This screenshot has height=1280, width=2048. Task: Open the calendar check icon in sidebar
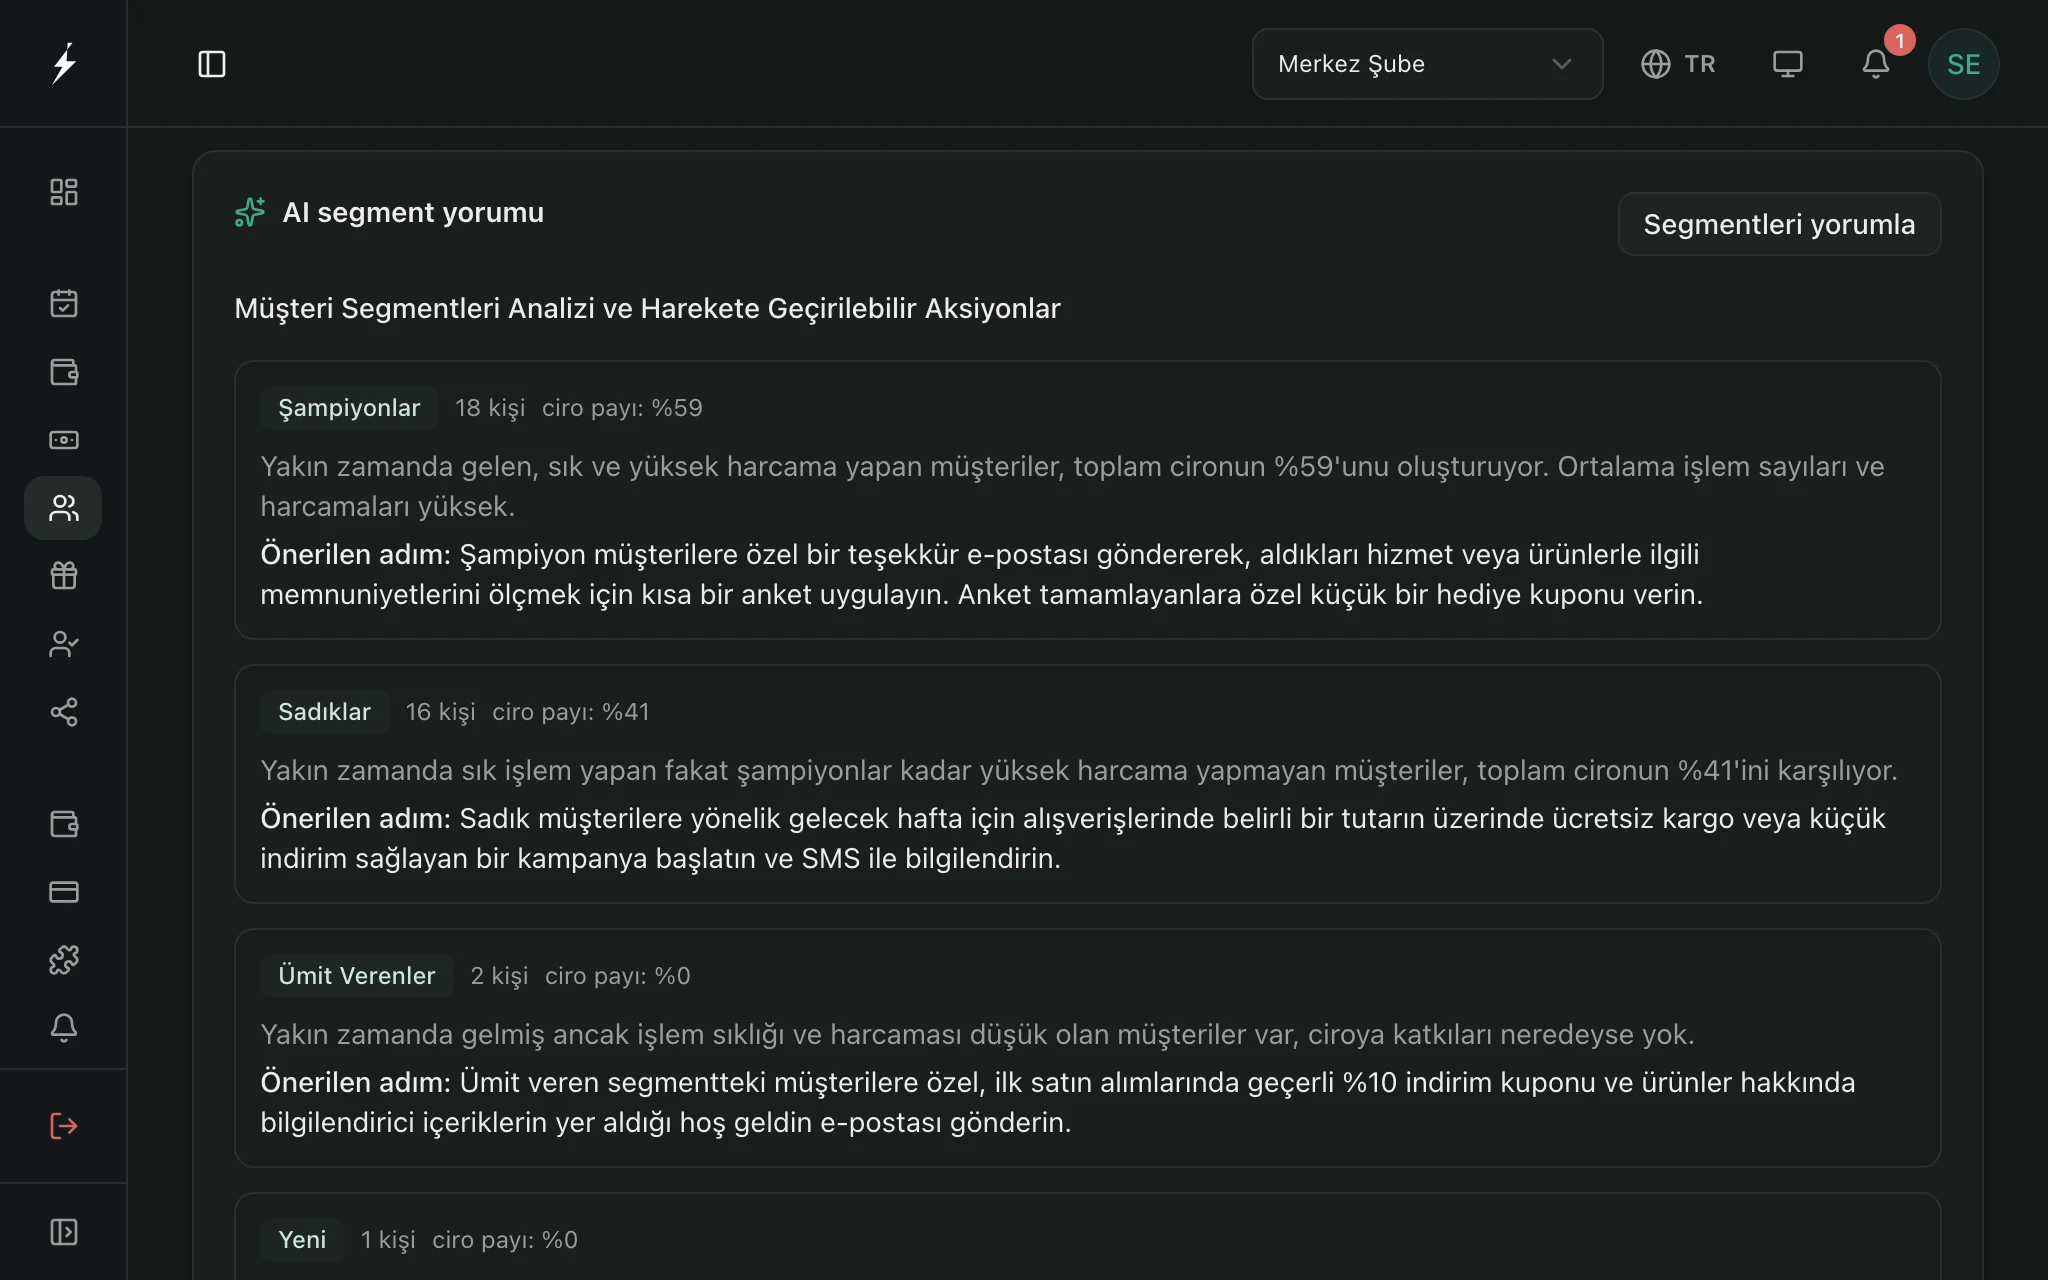point(64,303)
